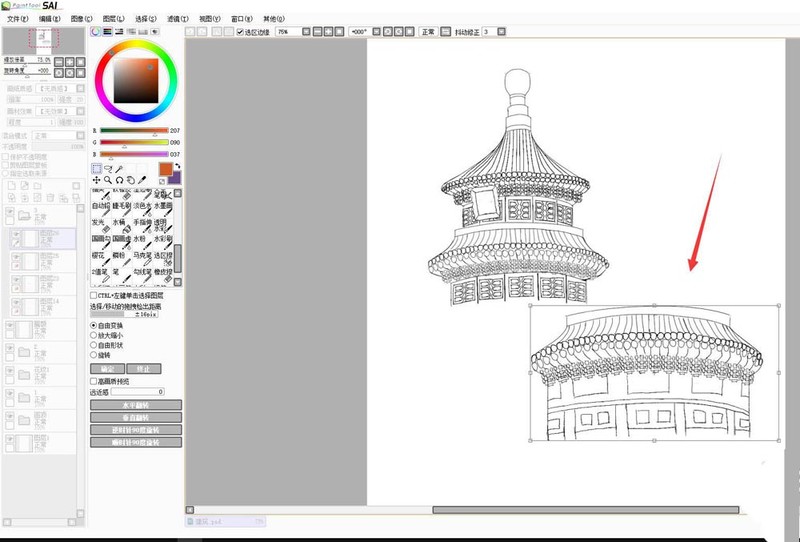The width and height of the screenshot is (800, 542).
Task: Click the orange foreground color swatch
Action: click(165, 169)
